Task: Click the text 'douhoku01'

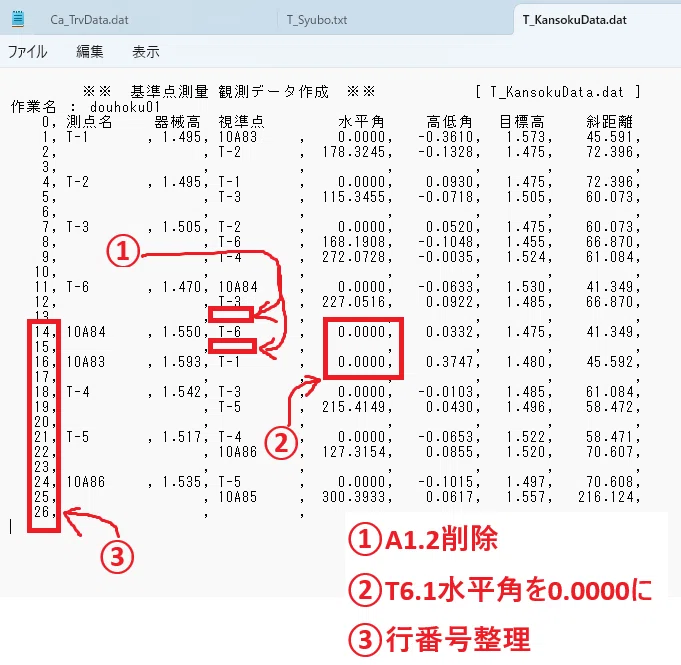Action: [125, 107]
